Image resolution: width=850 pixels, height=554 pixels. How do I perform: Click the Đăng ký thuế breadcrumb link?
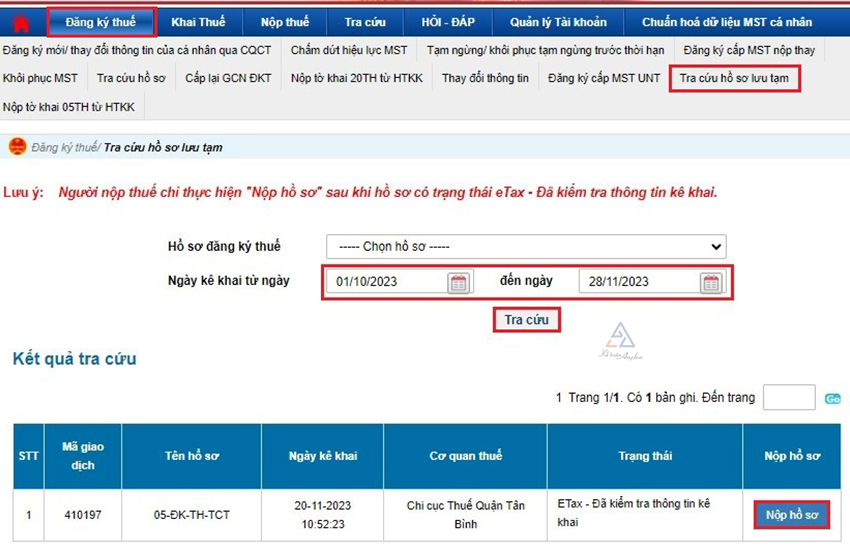tap(64, 148)
